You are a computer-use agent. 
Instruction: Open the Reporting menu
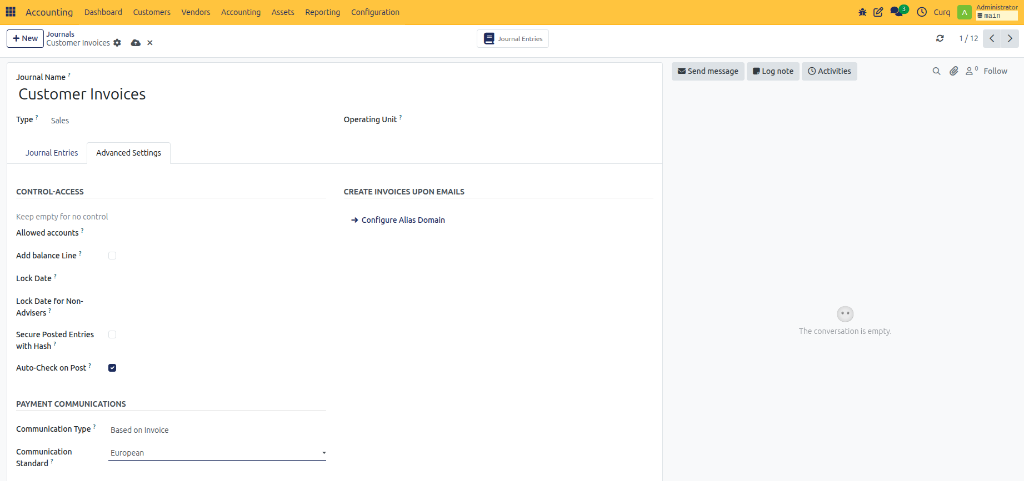pyautogui.click(x=323, y=12)
